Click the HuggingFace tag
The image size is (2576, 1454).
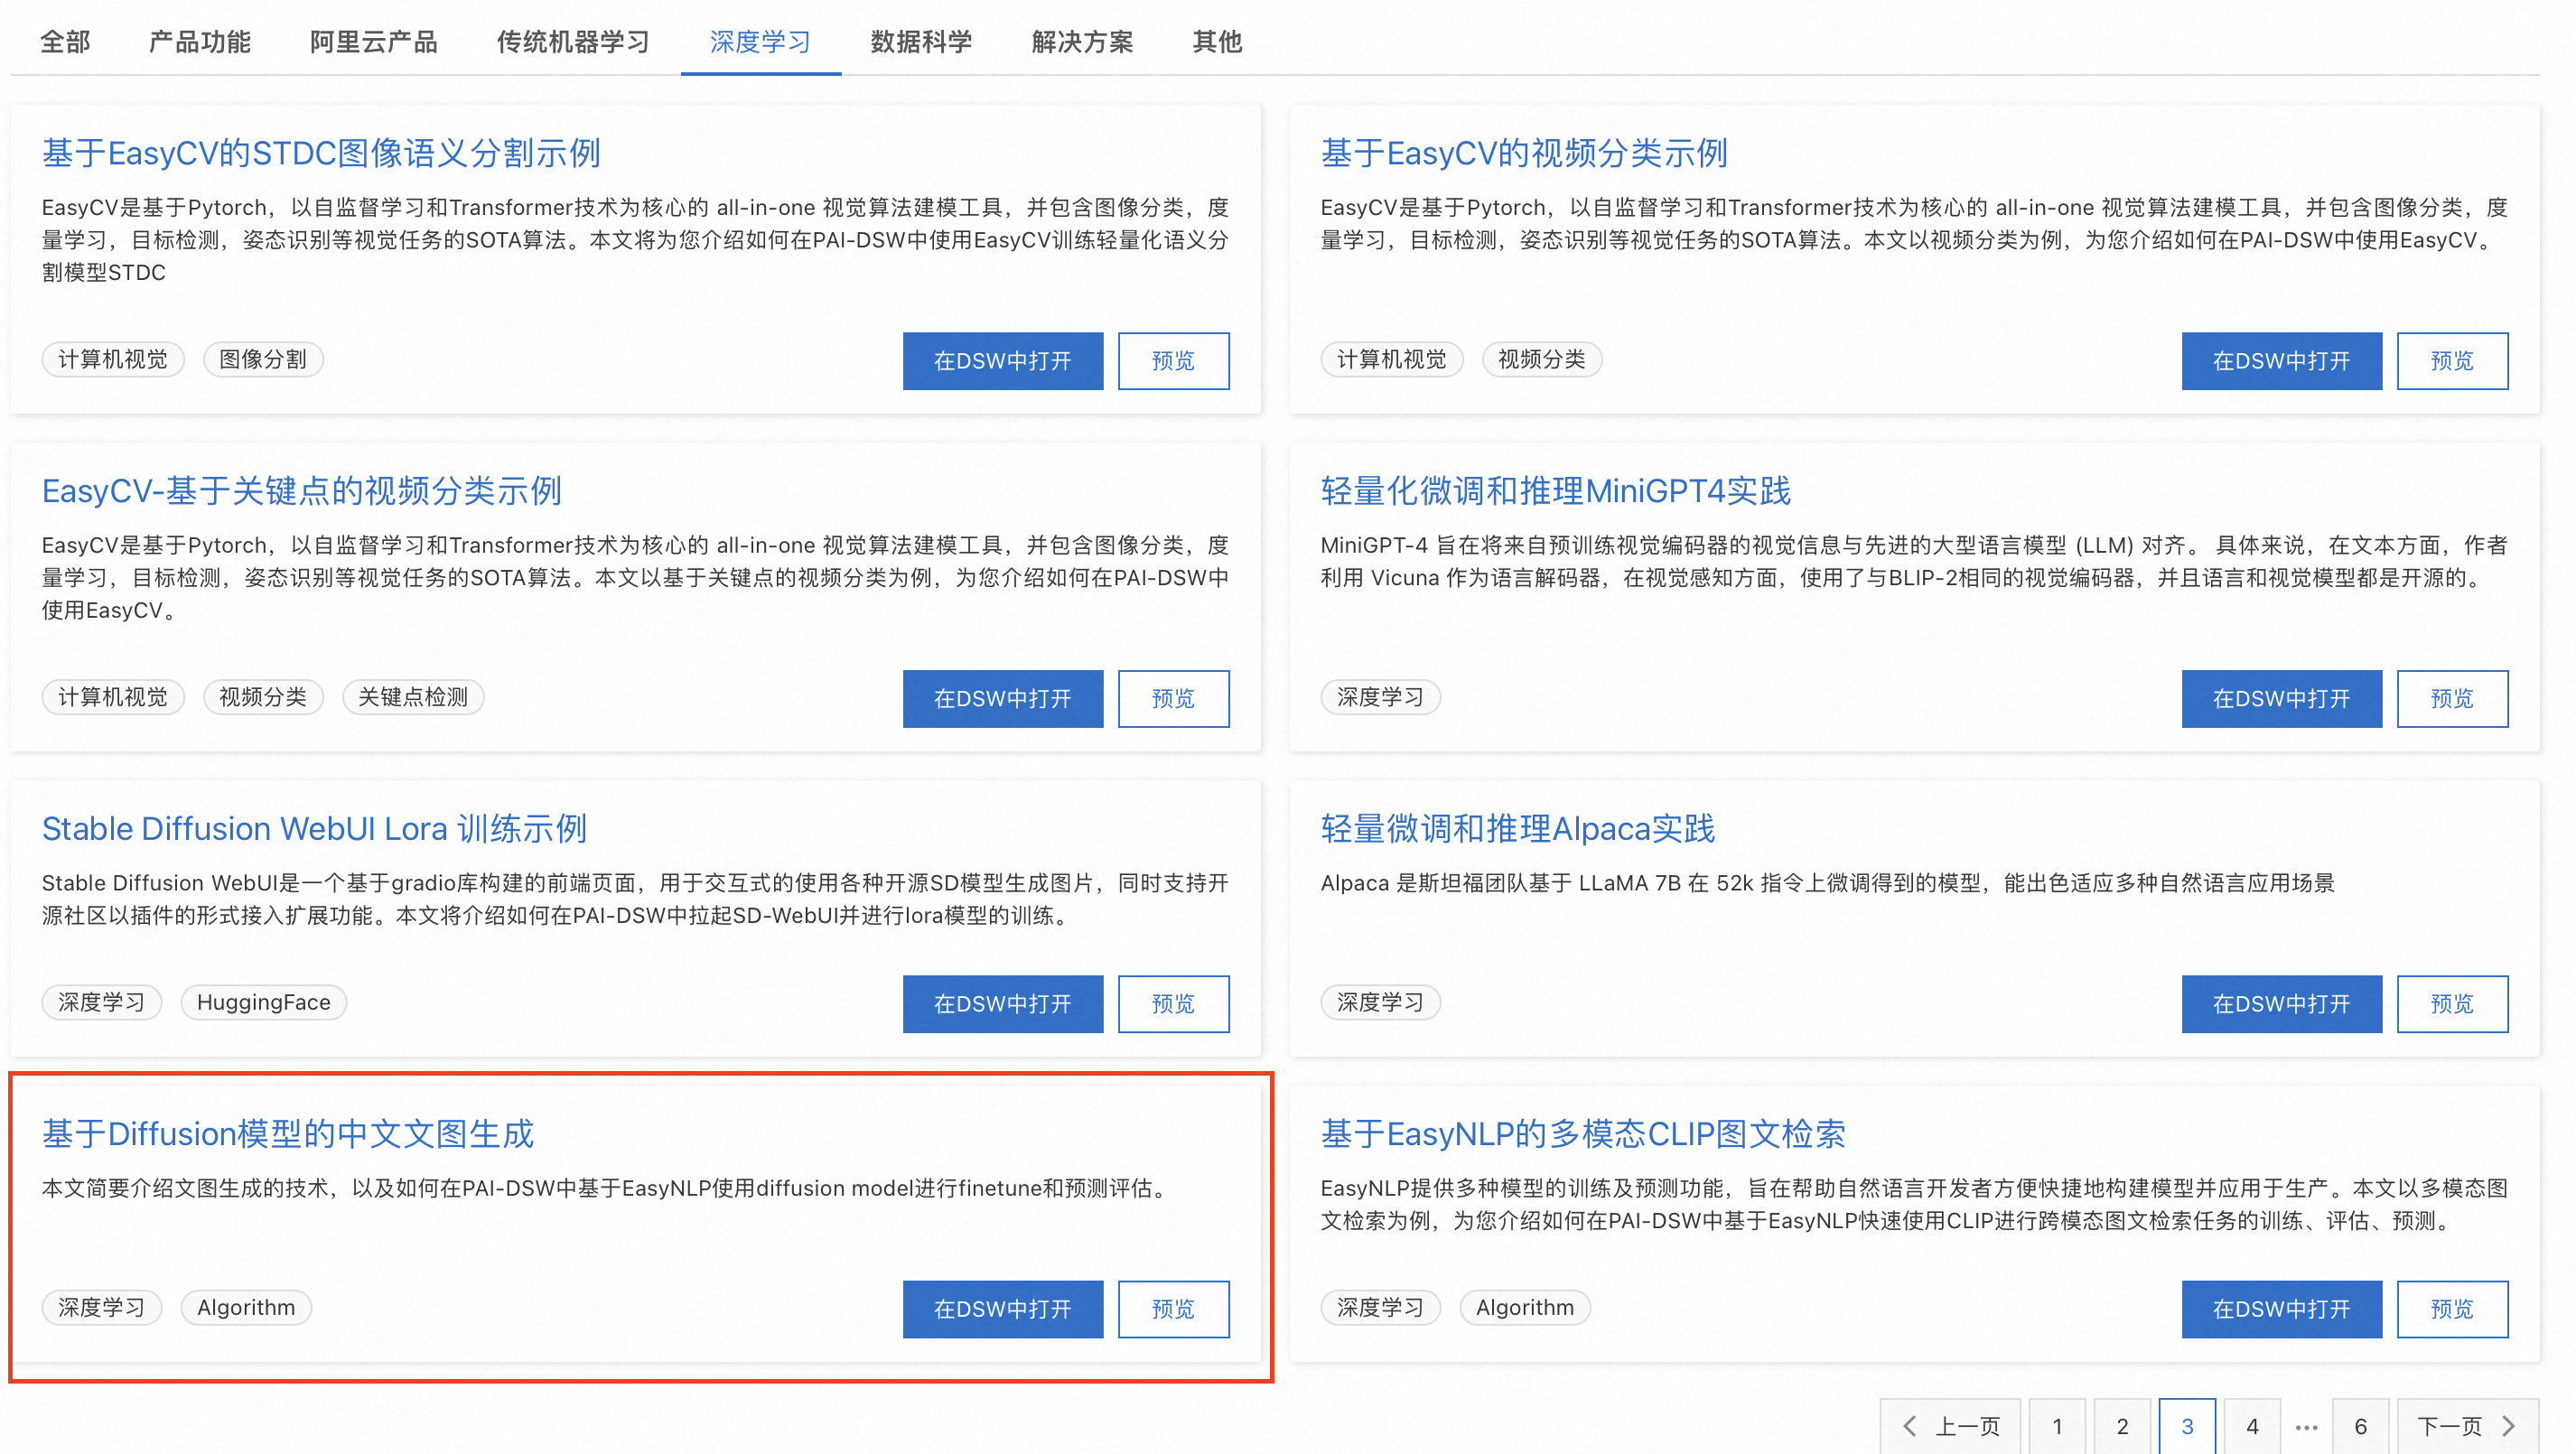[x=263, y=1002]
